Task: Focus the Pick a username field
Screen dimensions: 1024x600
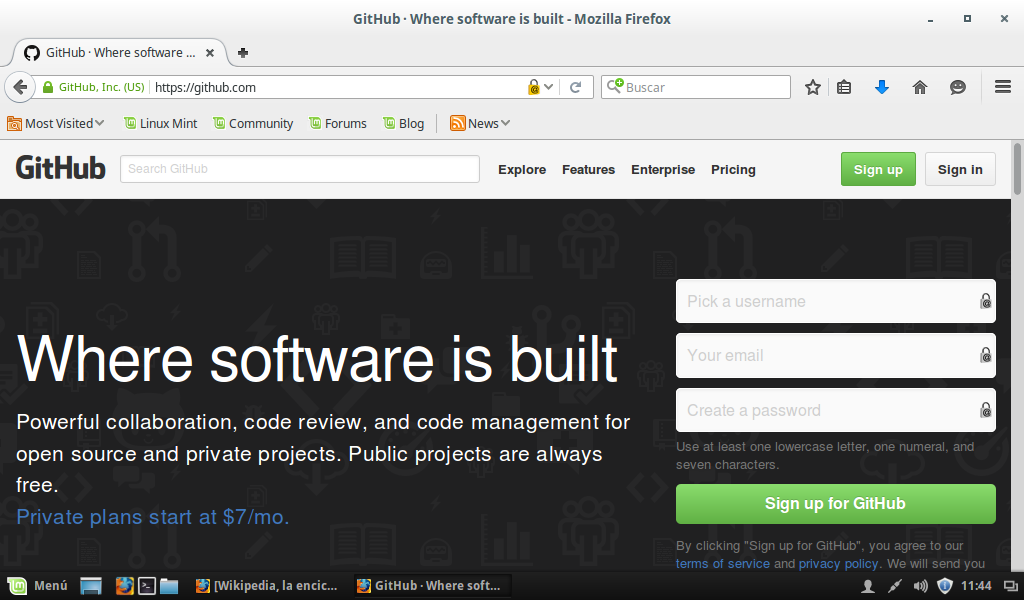Action: (835, 301)
